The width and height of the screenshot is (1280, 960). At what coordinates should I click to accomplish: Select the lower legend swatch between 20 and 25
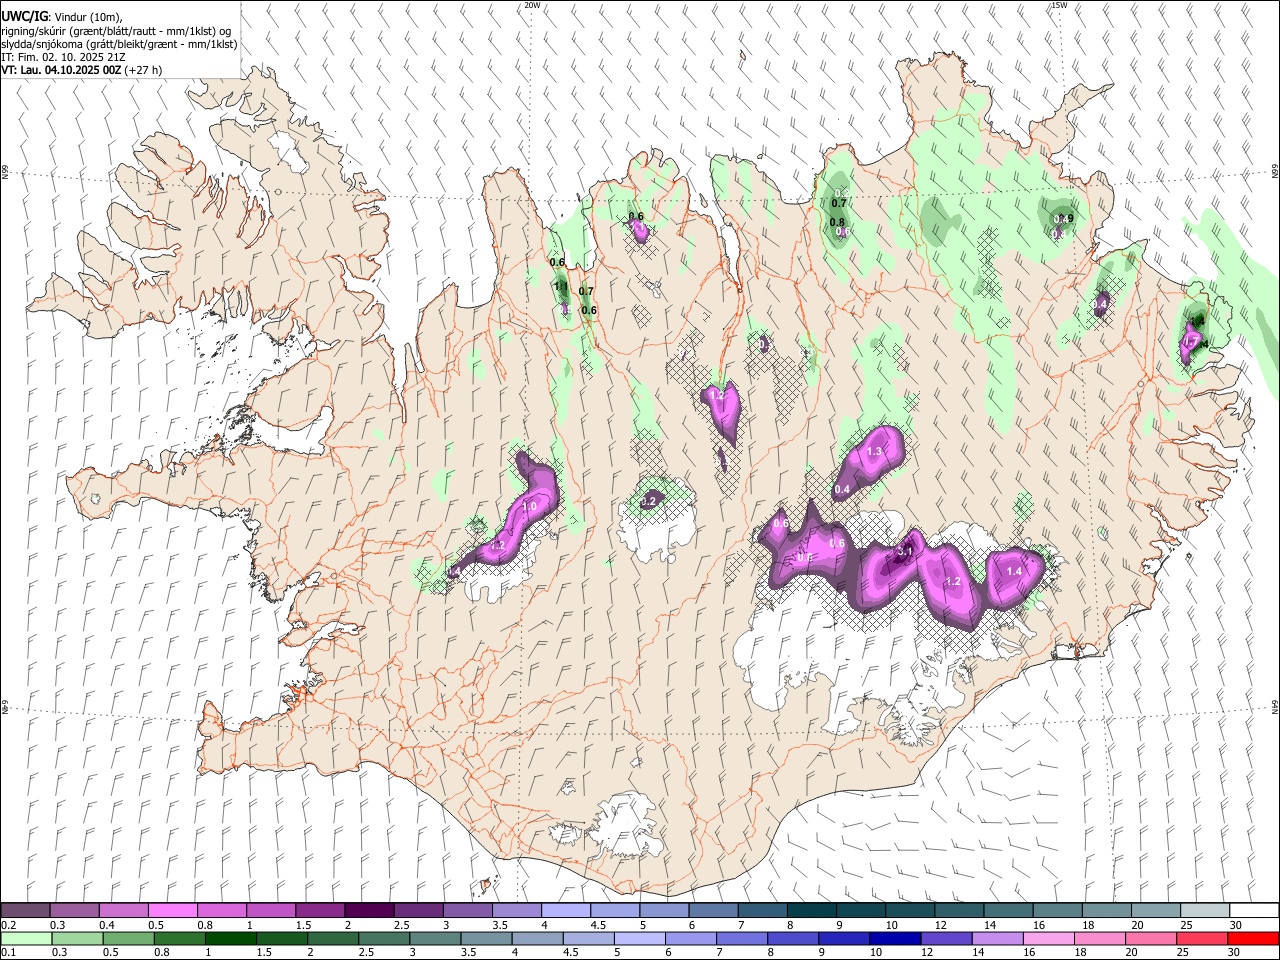[x=1151, y=938]
